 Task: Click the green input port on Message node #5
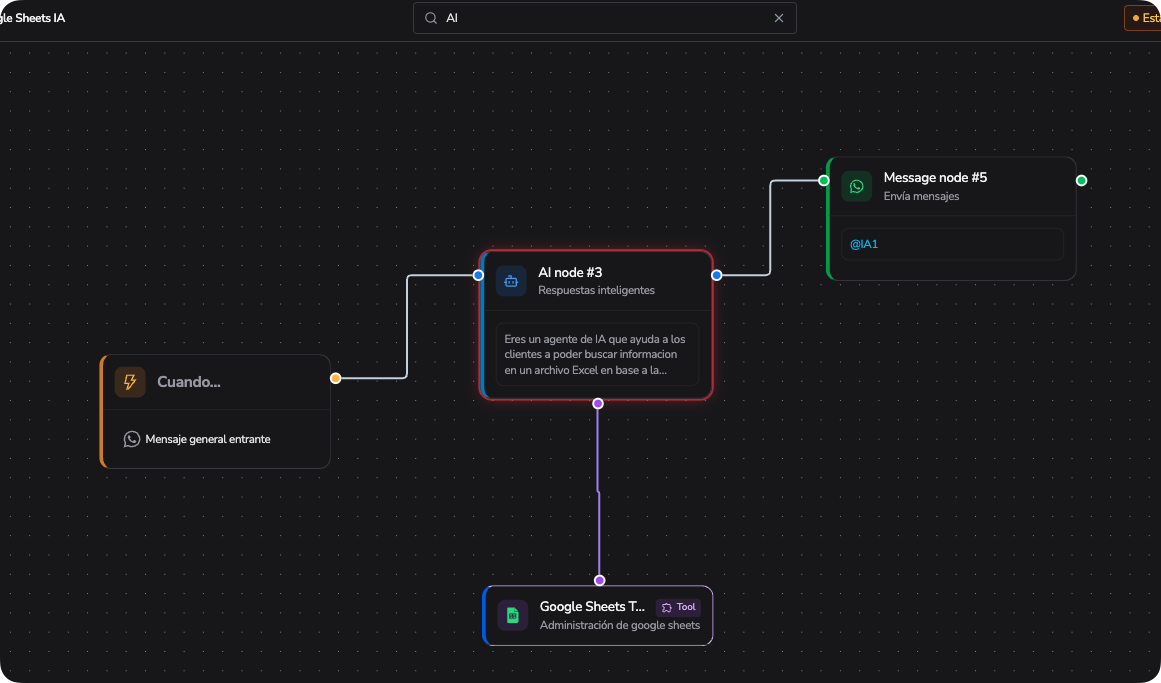coord(823,181)
